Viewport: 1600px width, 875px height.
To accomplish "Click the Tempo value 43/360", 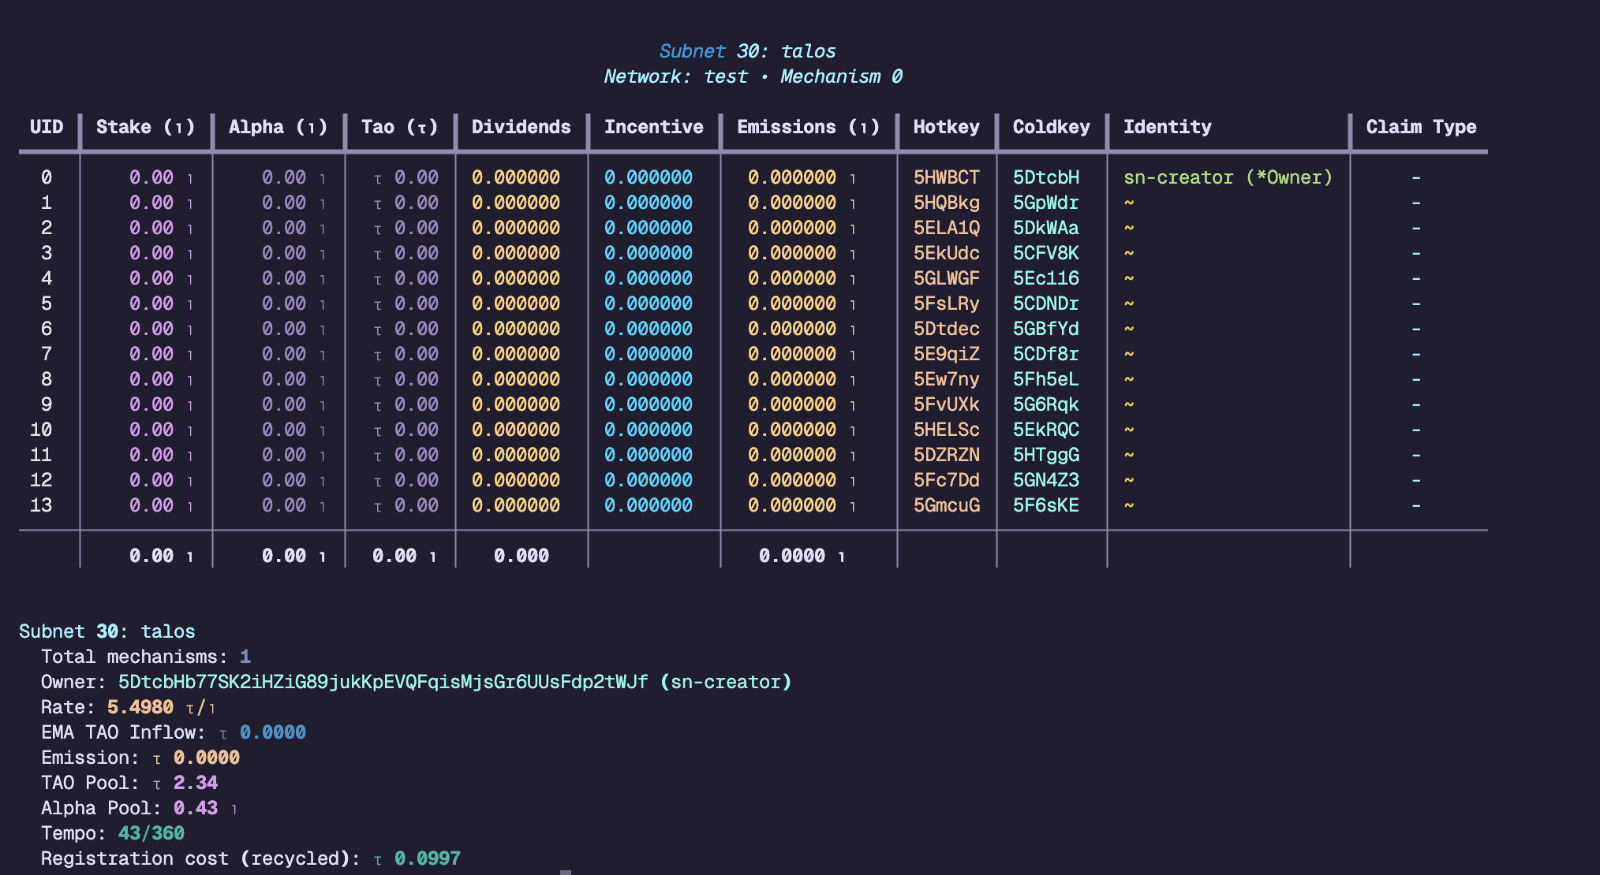I will 151,833.
